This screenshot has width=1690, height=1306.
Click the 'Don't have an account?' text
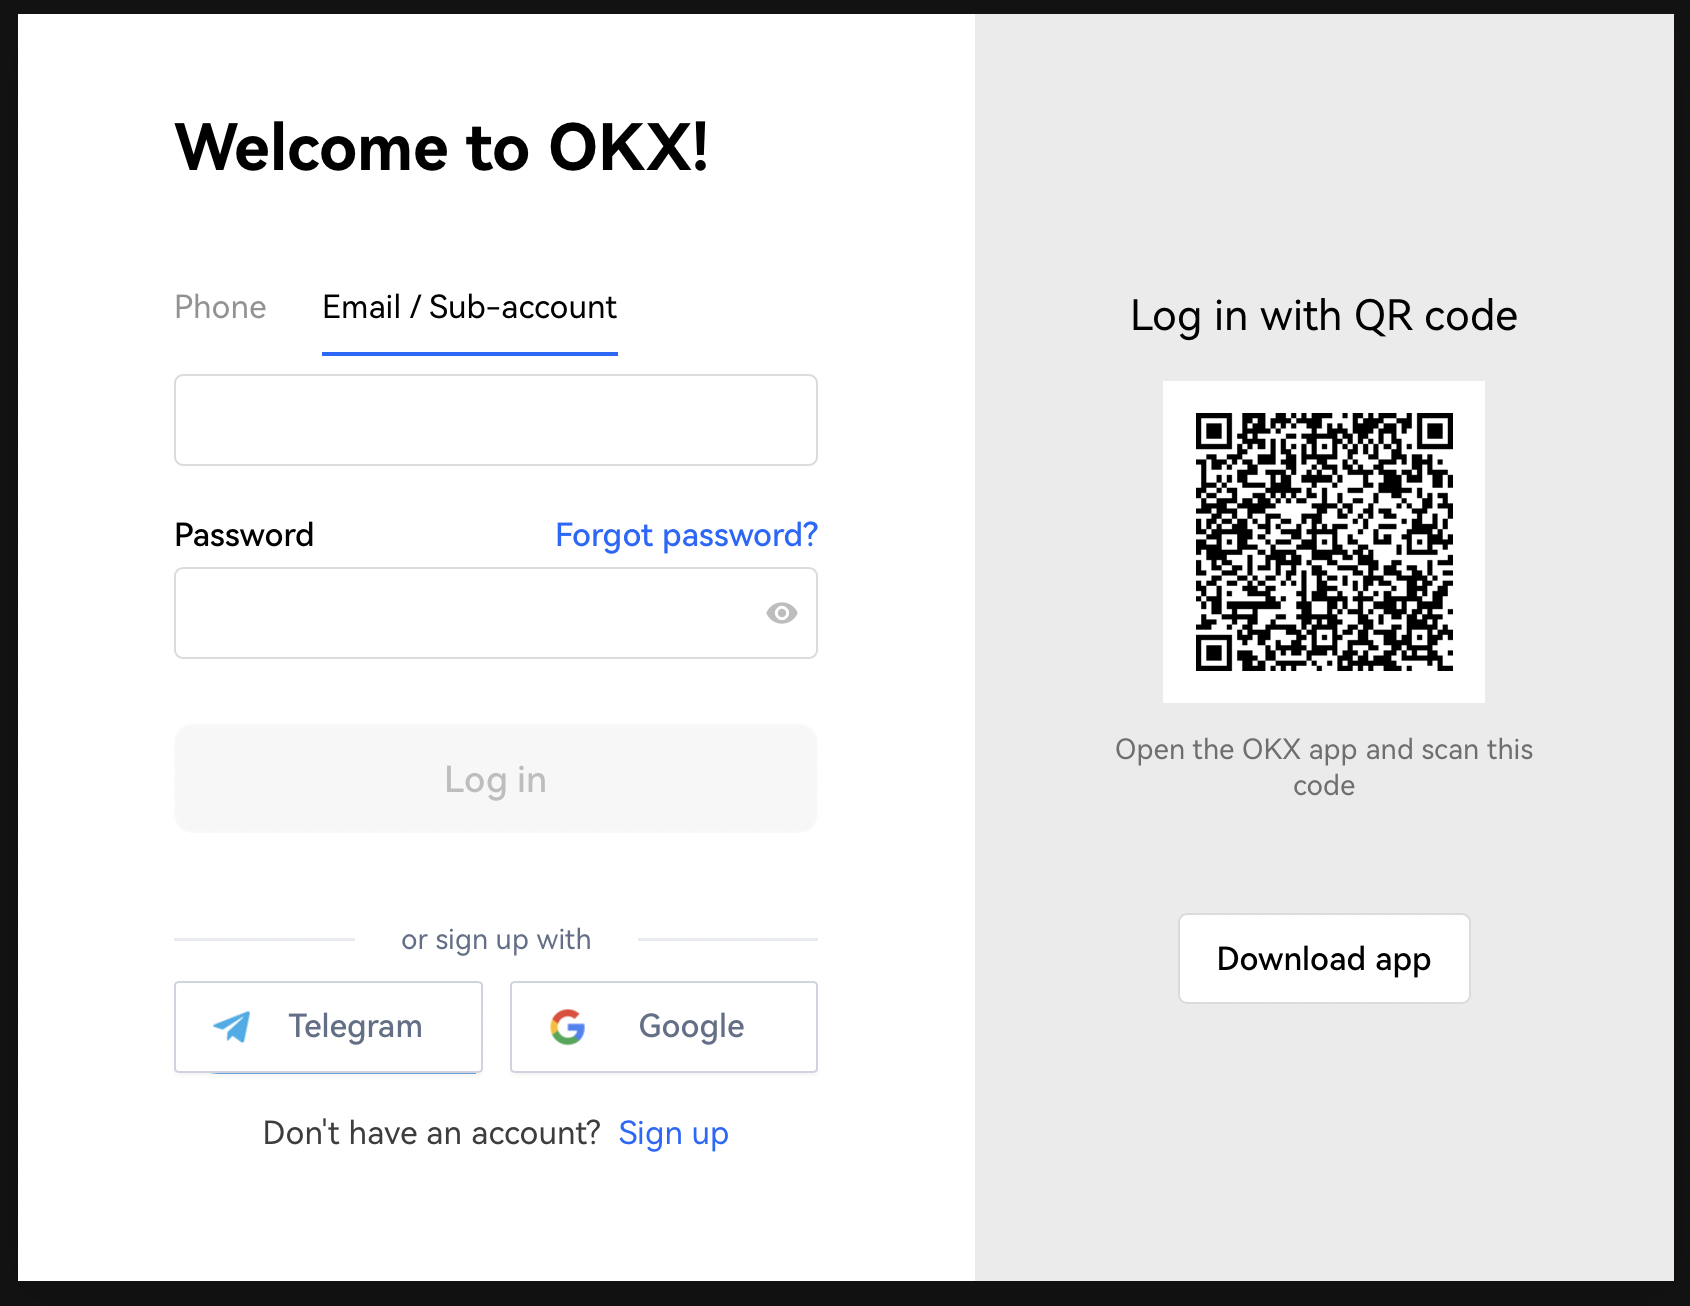(x=431, y=1133)
